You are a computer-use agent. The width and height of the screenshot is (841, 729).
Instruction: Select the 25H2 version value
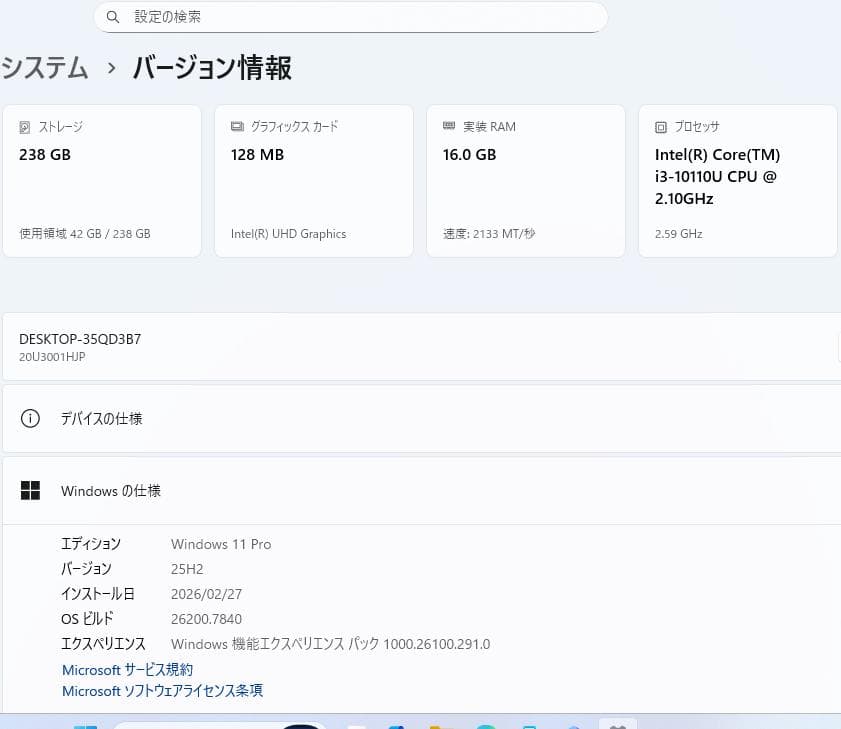187,569
